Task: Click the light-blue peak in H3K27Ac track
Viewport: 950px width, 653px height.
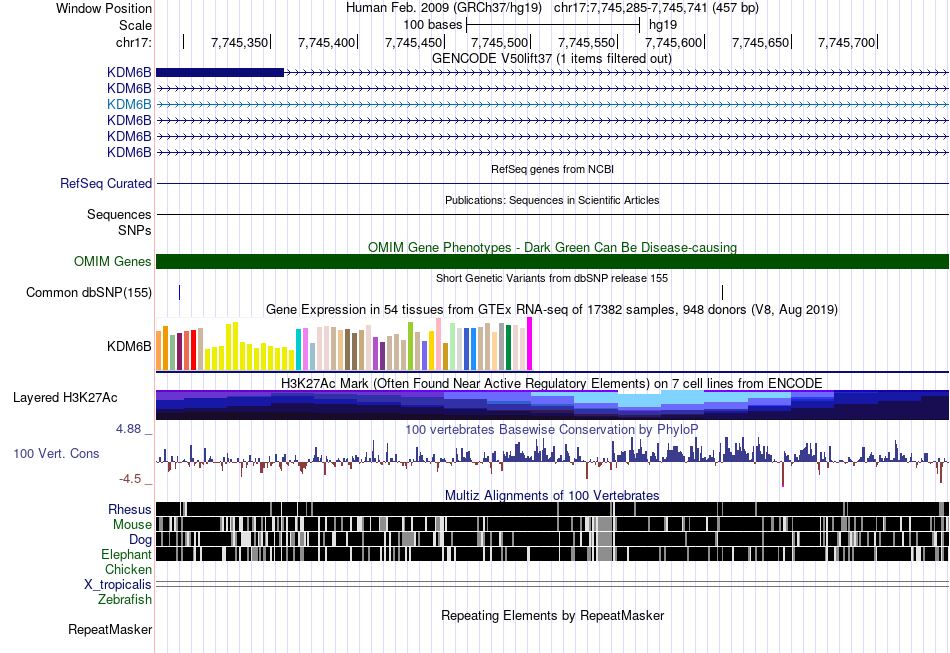Action: point(639,401)
